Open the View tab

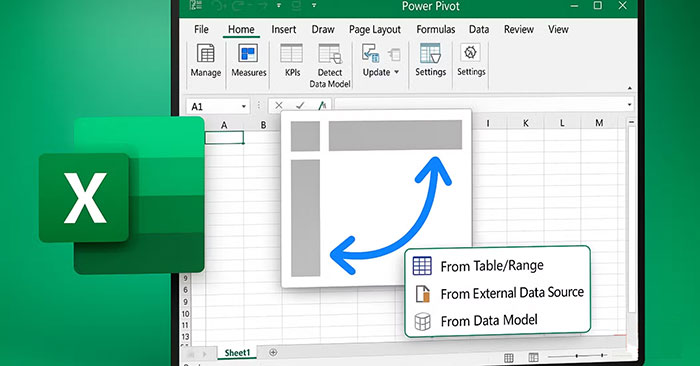(558, 29)
